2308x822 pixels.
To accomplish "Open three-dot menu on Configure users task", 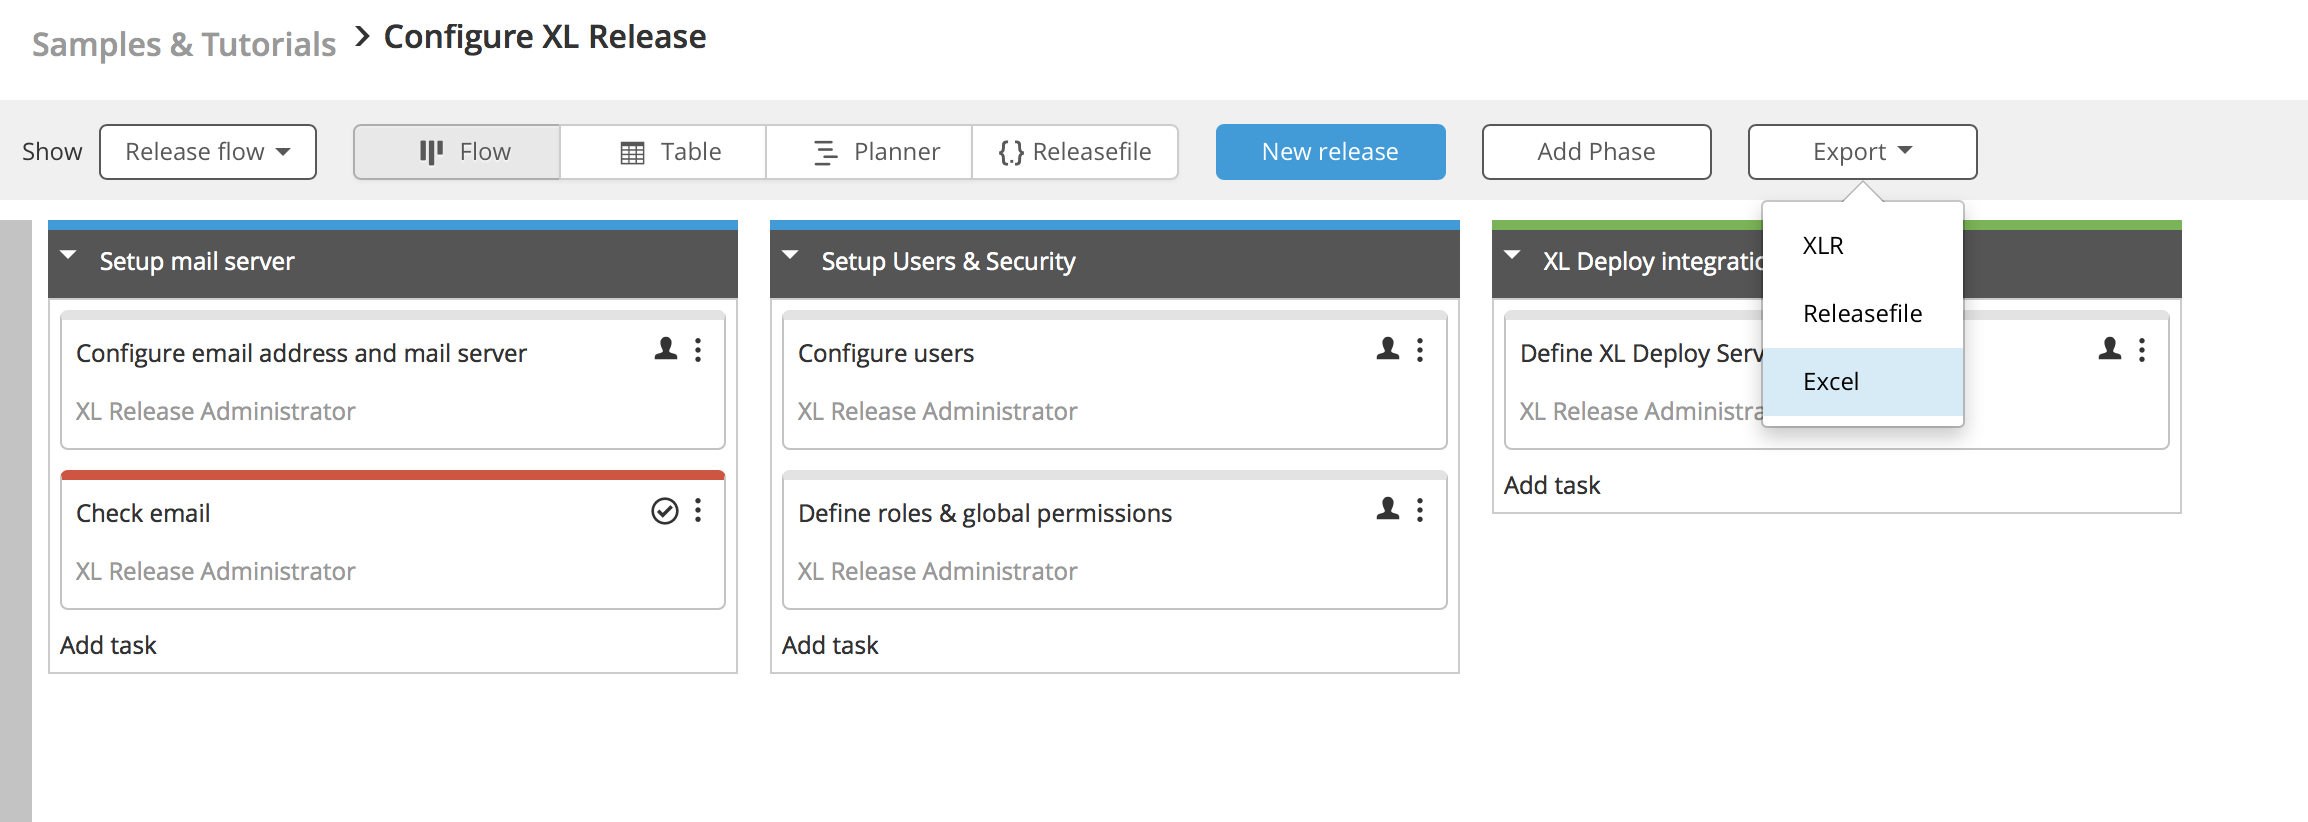I will [1420, 349].
